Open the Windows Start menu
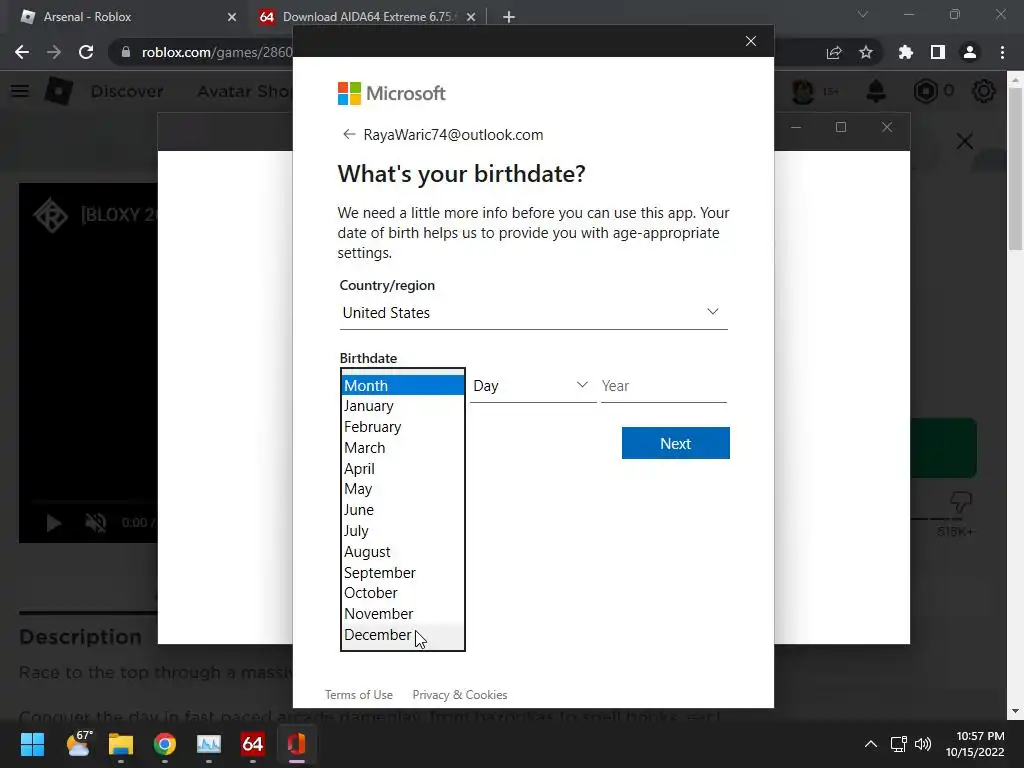The width and height of the screenshot is (1024, 768). (x=32, y=744)
